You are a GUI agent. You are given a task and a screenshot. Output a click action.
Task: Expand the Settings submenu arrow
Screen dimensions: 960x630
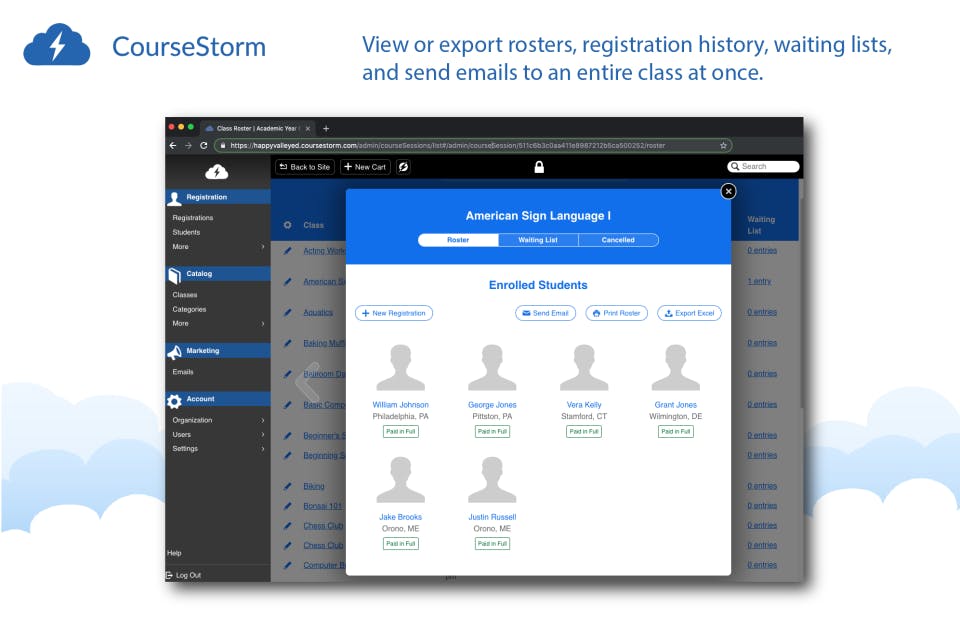pos(263,448)
